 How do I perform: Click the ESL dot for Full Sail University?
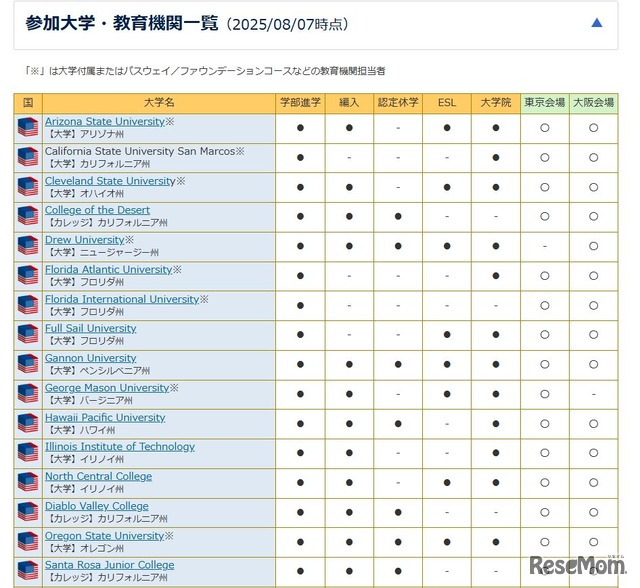(x=447, y=335)
